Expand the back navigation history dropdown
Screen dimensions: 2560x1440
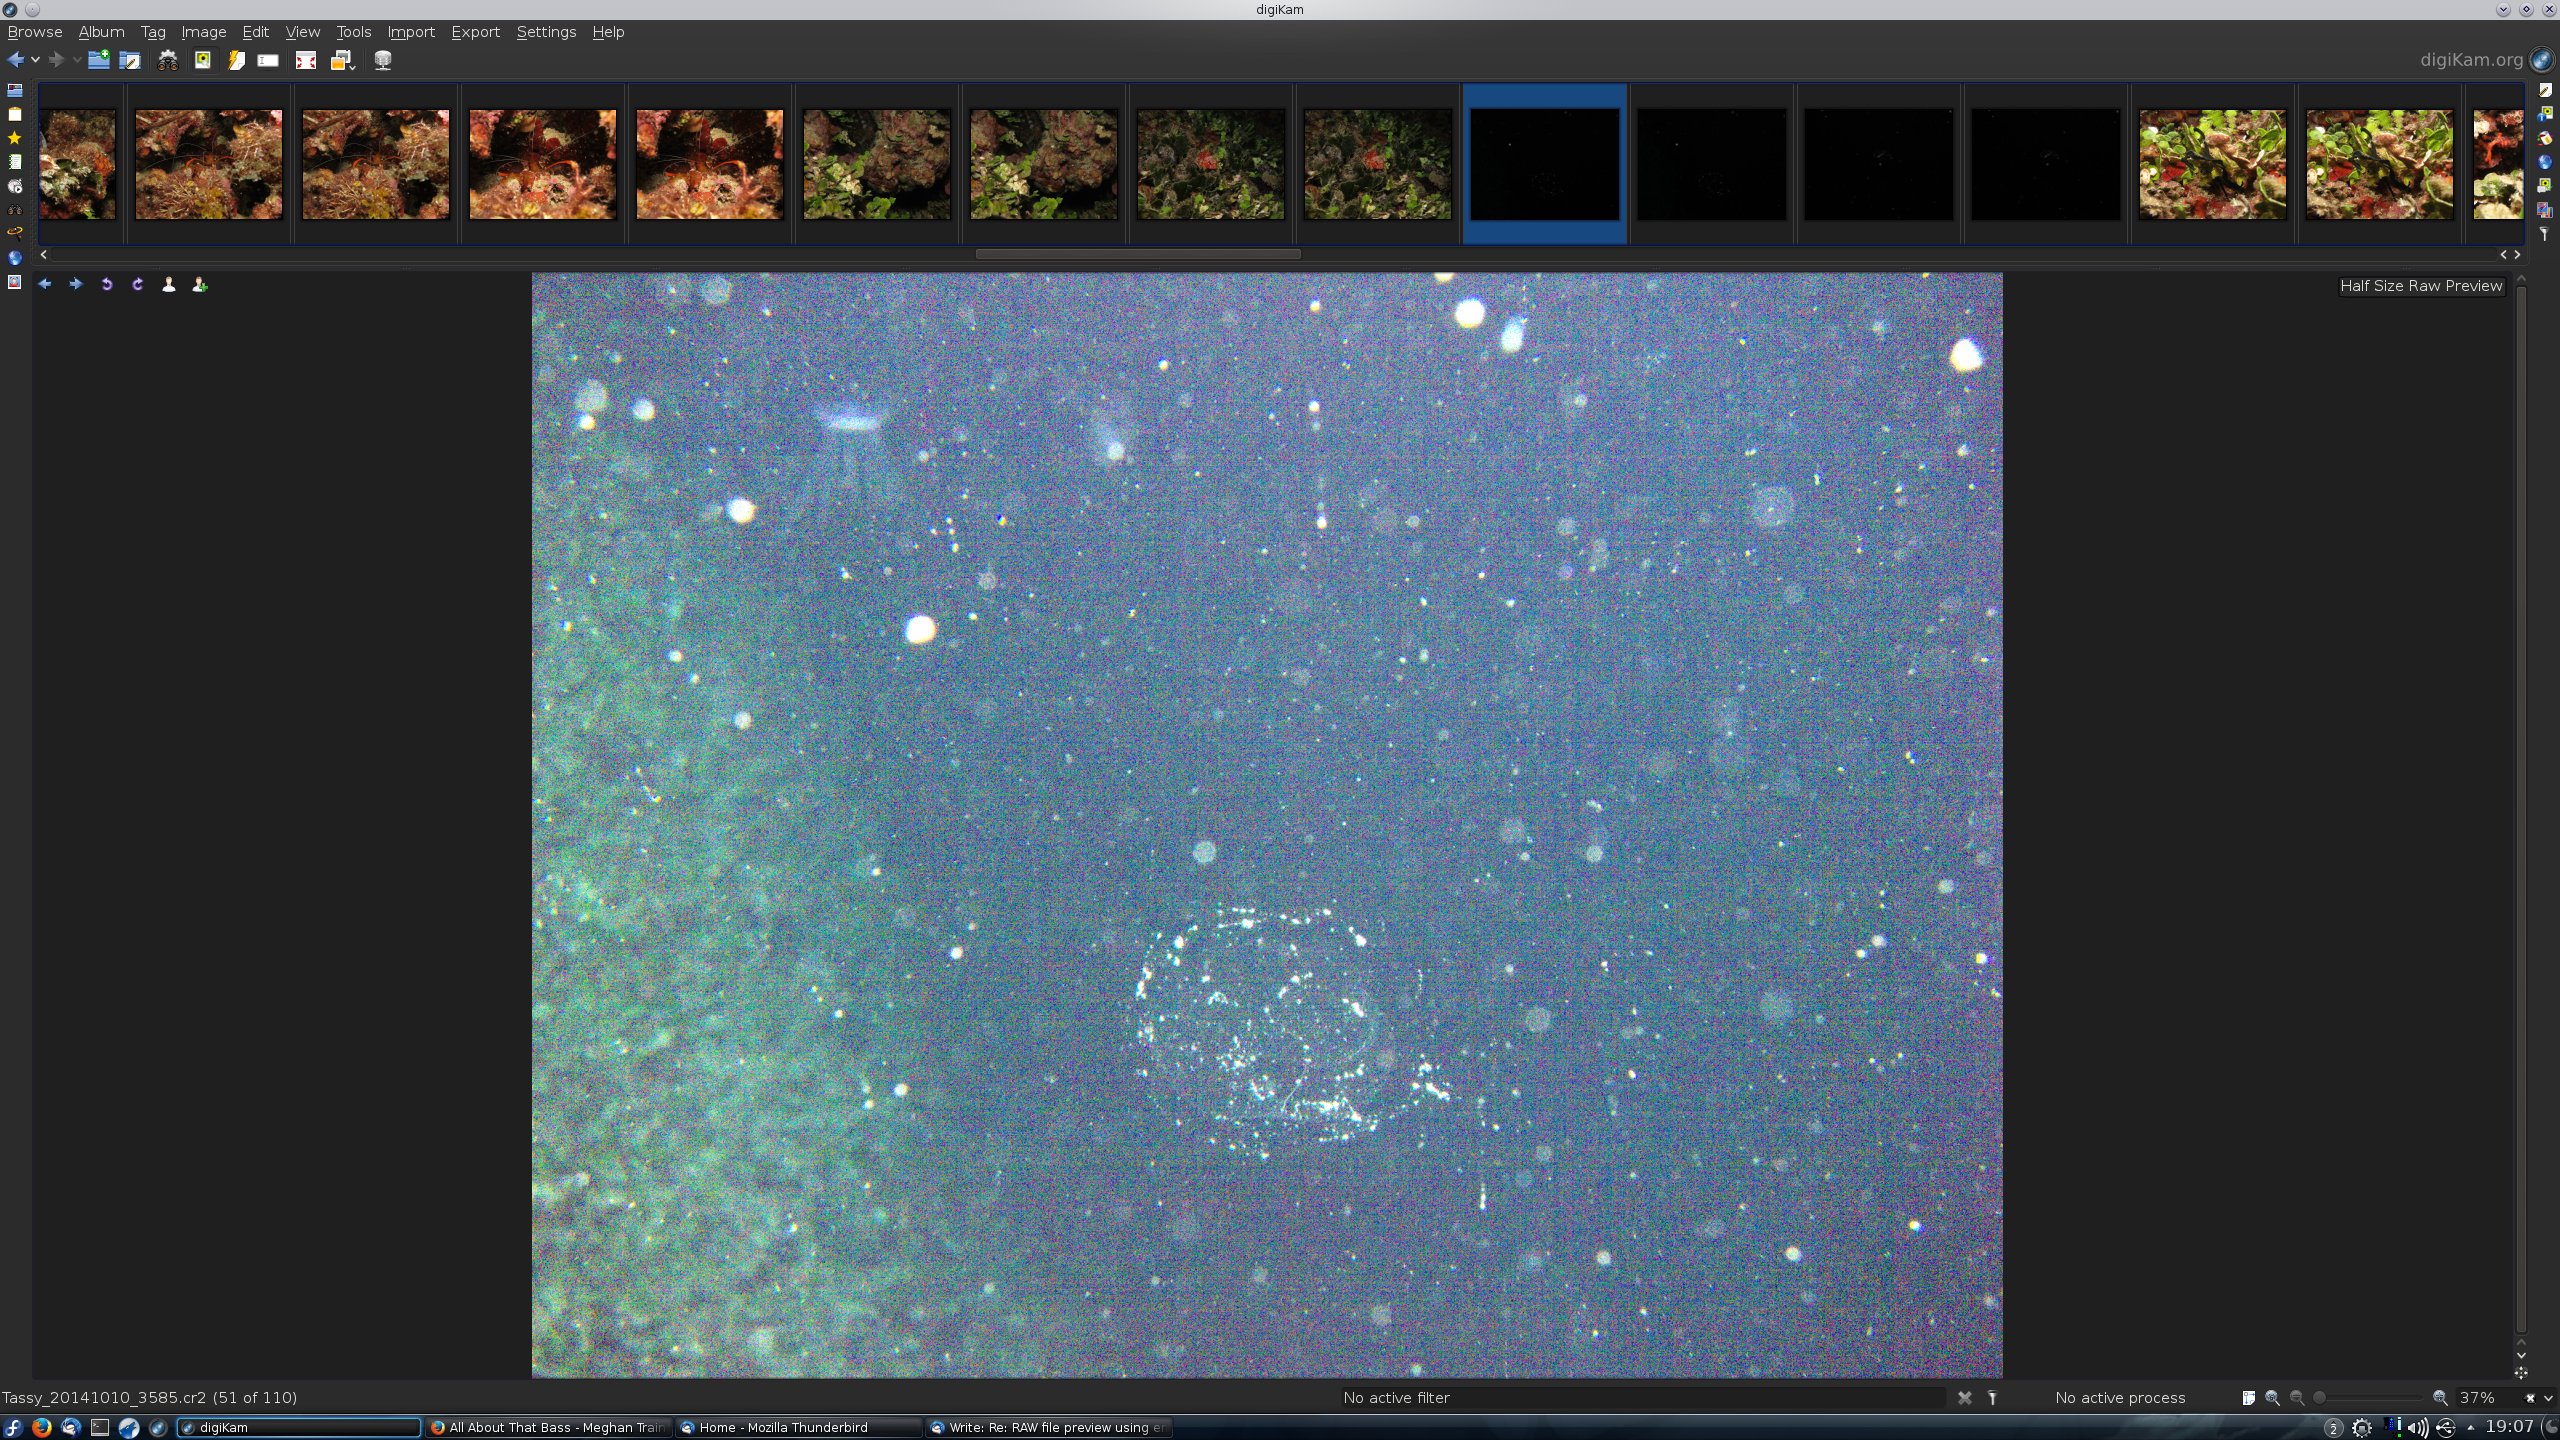(x=36, y=60)
